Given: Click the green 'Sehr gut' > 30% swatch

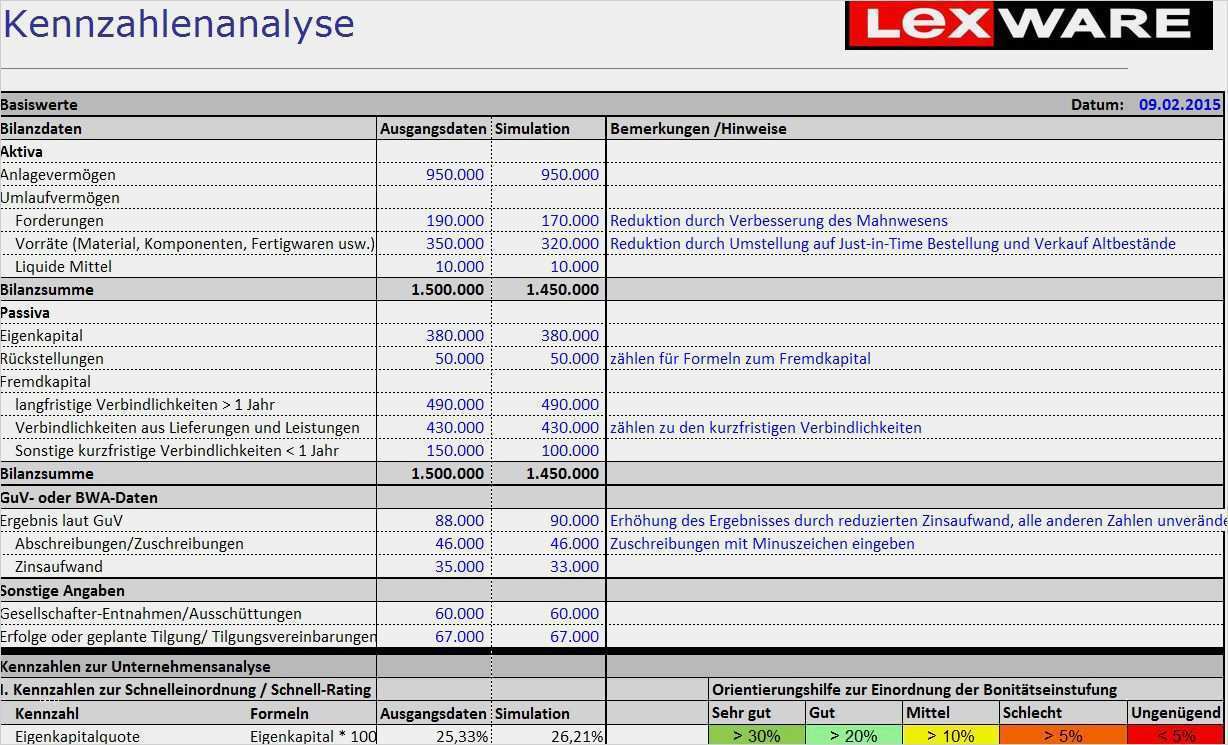Looking at the screenshot, I should pyautogui.click(x=756, y=735).
